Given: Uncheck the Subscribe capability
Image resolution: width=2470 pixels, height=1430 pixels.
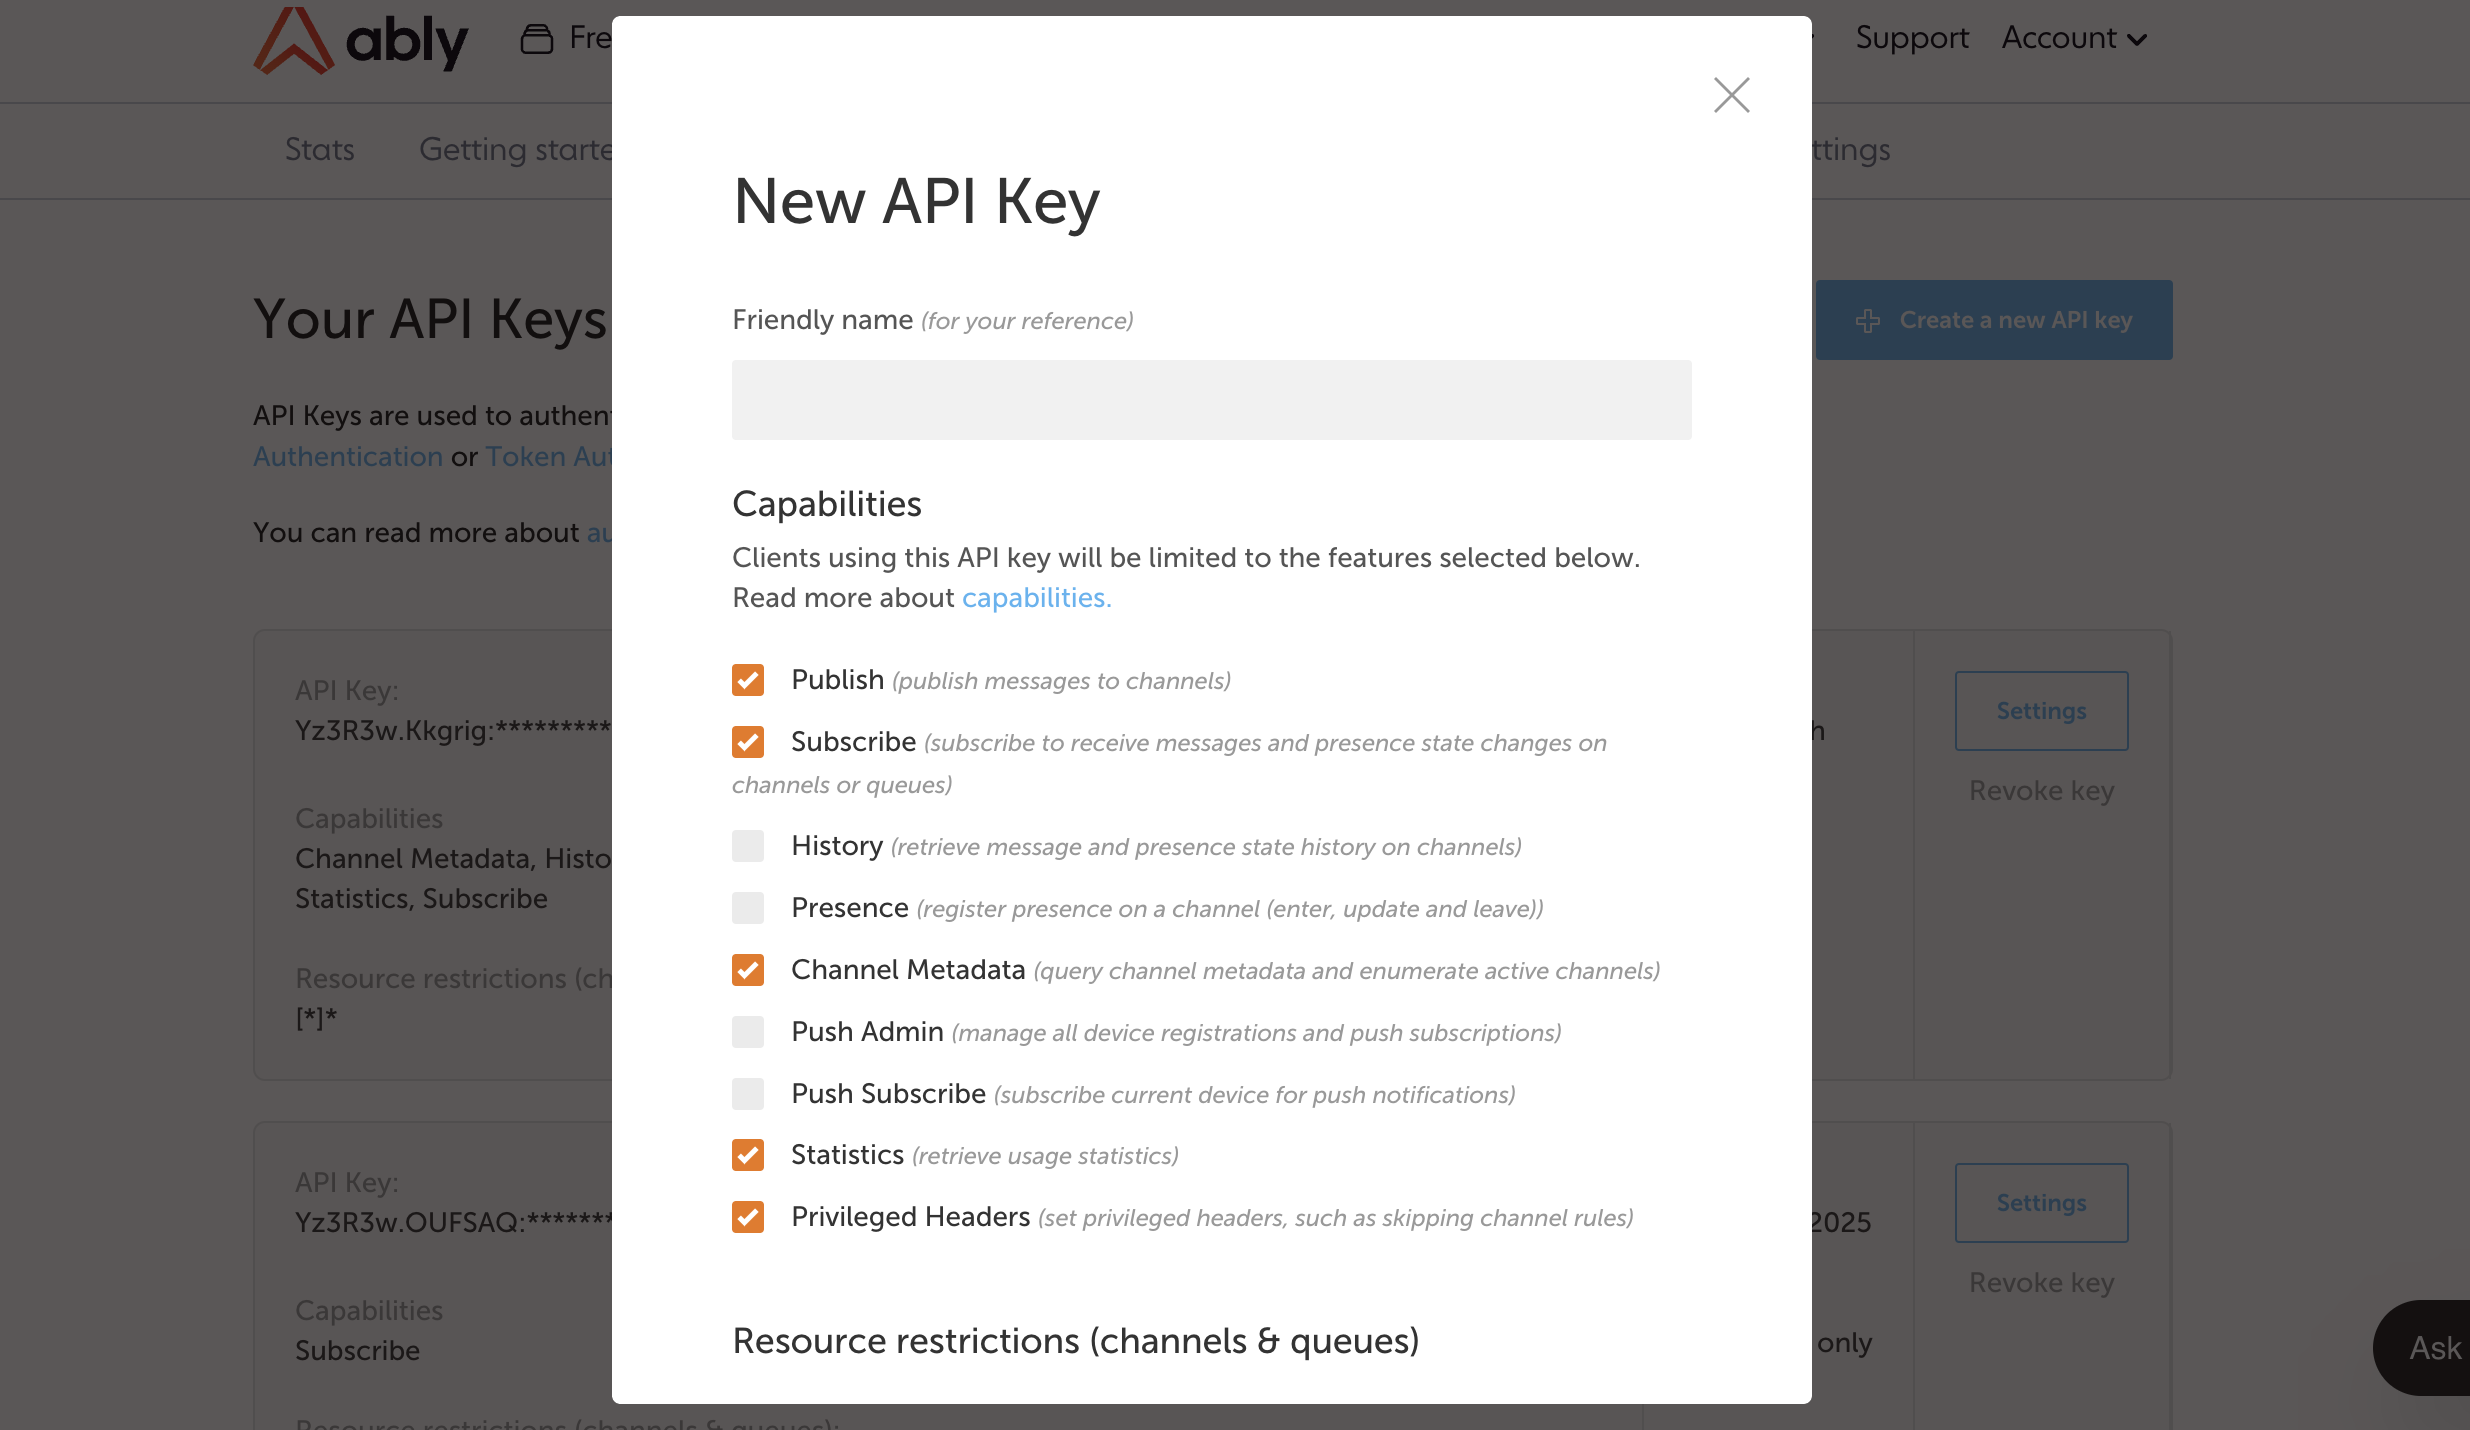Looking at the screenshot, I should coord(748,742).
